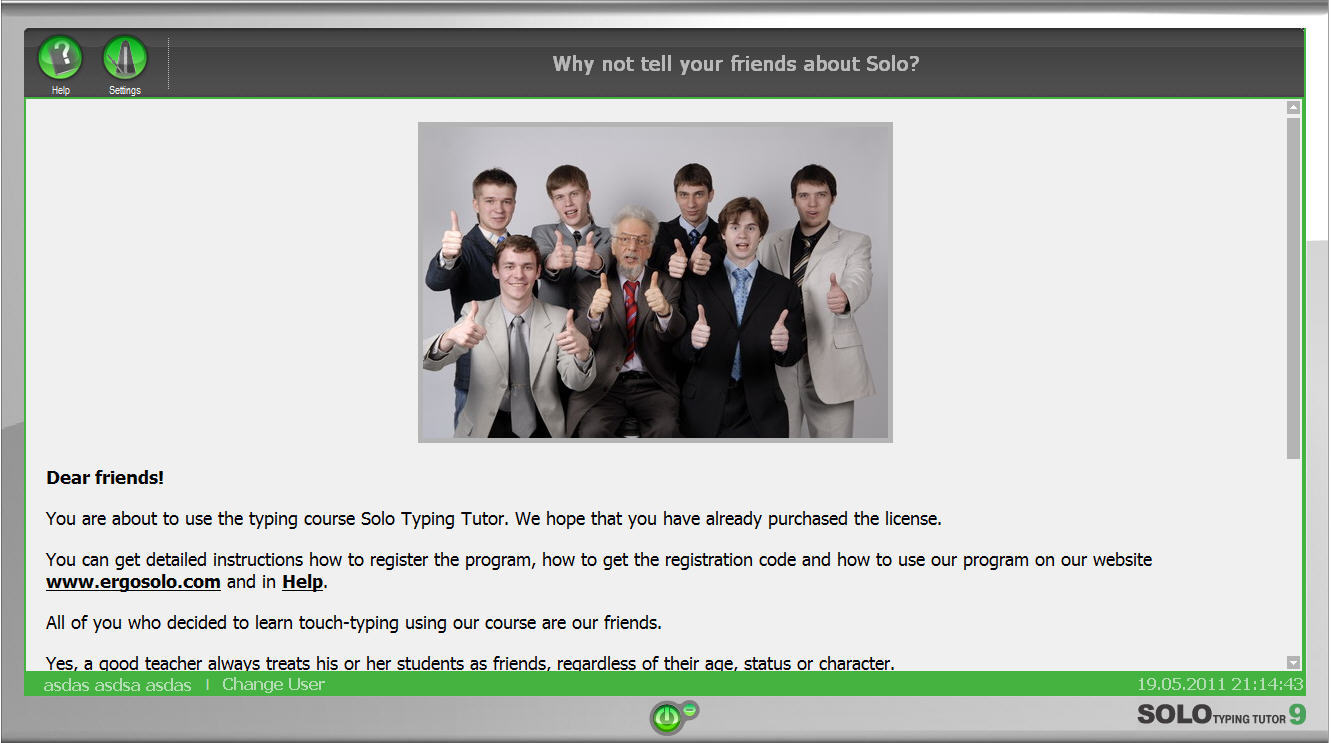
Task: Follow the underlined Help link in the text
Action: 302,582
